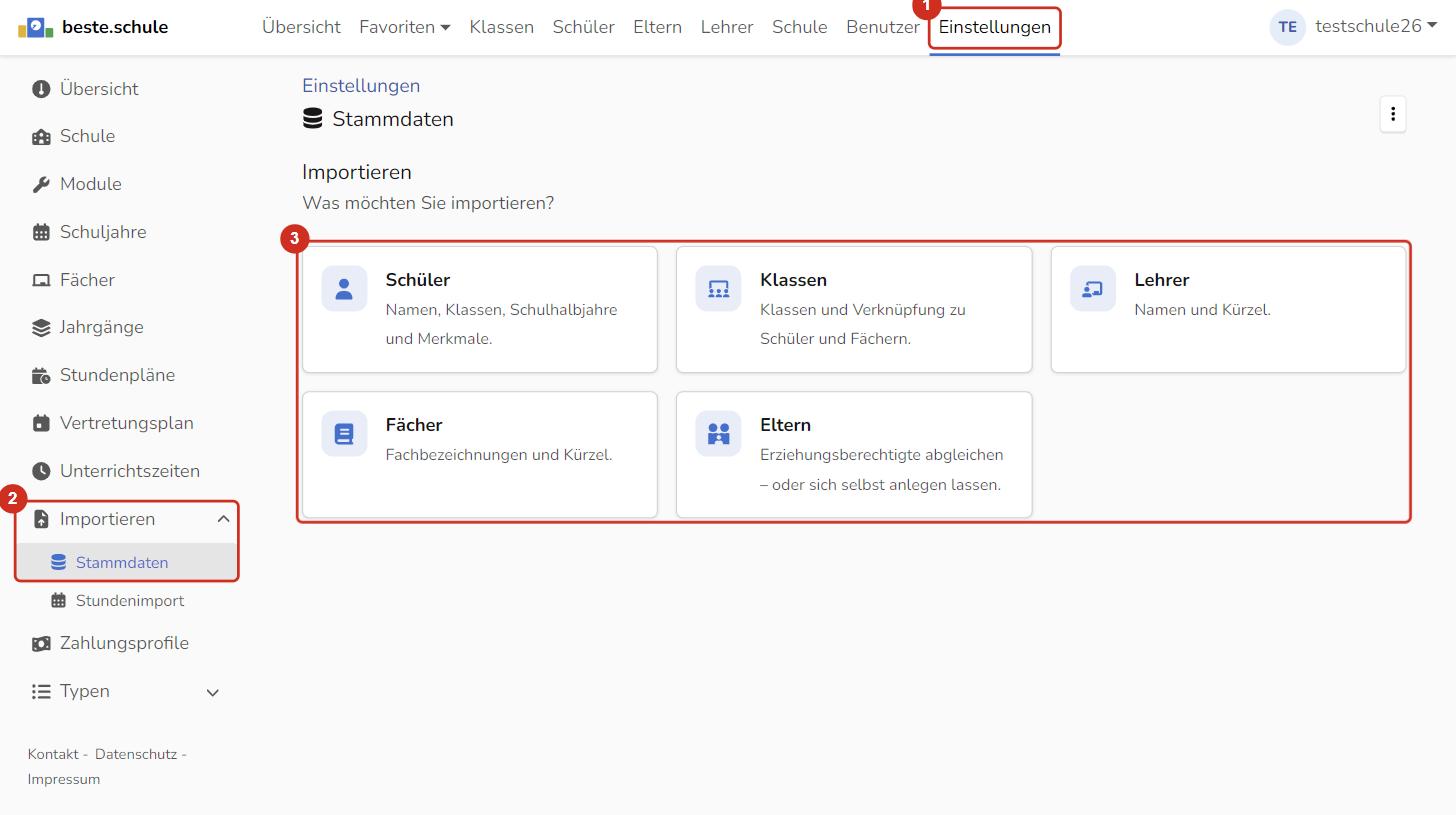1456x815 pixels.
Task: Open the Lehrer top menu item
Action: pyautogui.click(x=727, y=27)
